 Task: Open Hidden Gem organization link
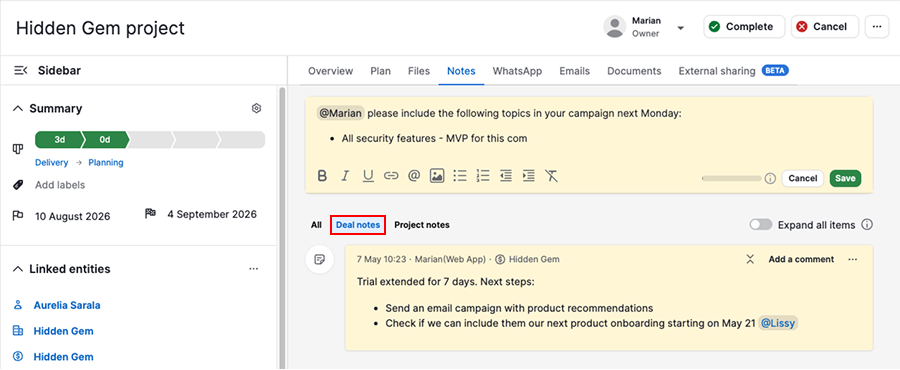(x=63, y=331)
